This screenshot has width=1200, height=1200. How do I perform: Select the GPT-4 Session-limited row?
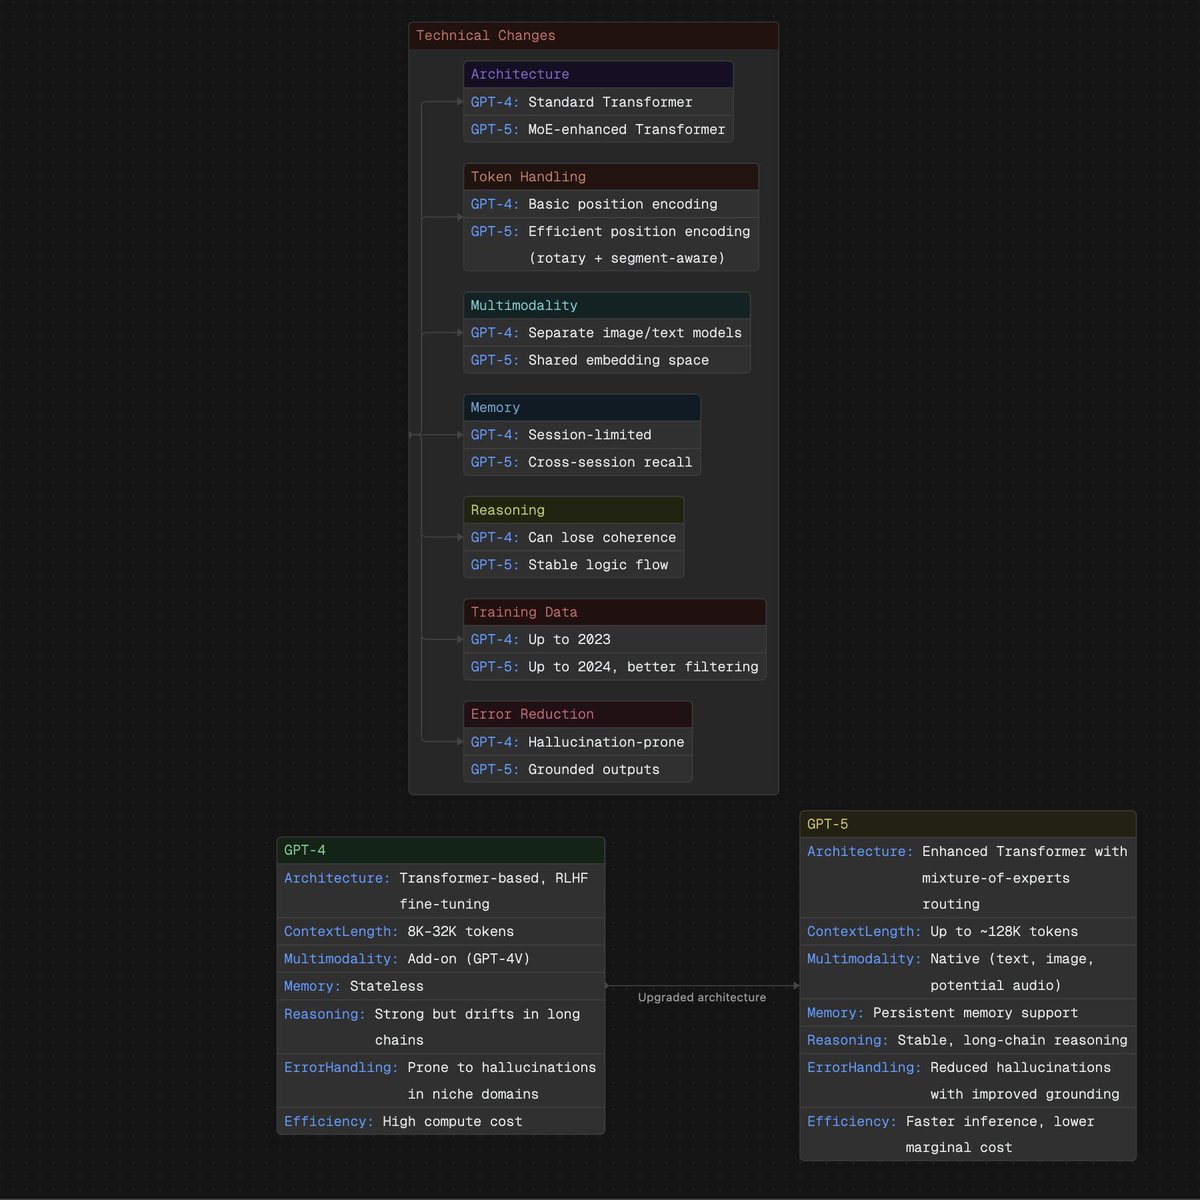[x=582, y=435]
